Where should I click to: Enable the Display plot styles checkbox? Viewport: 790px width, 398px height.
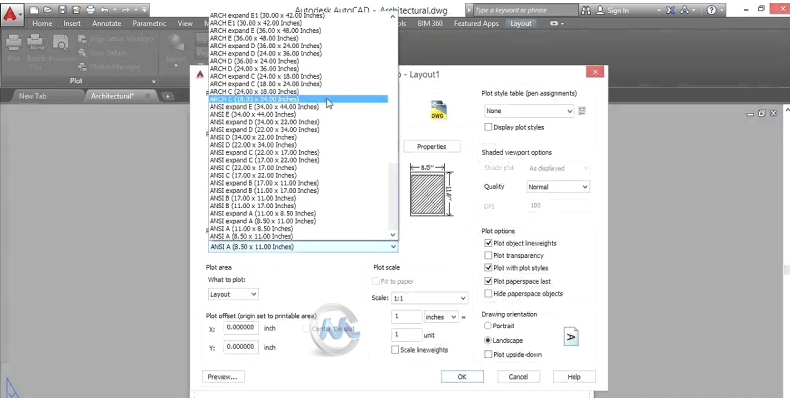[x=488, y=127]
